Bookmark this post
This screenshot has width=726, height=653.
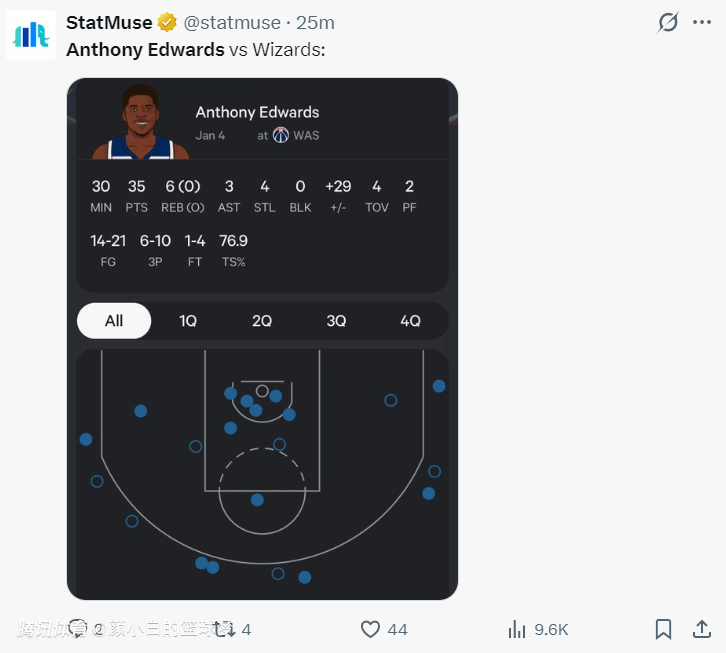pos(663,629)
